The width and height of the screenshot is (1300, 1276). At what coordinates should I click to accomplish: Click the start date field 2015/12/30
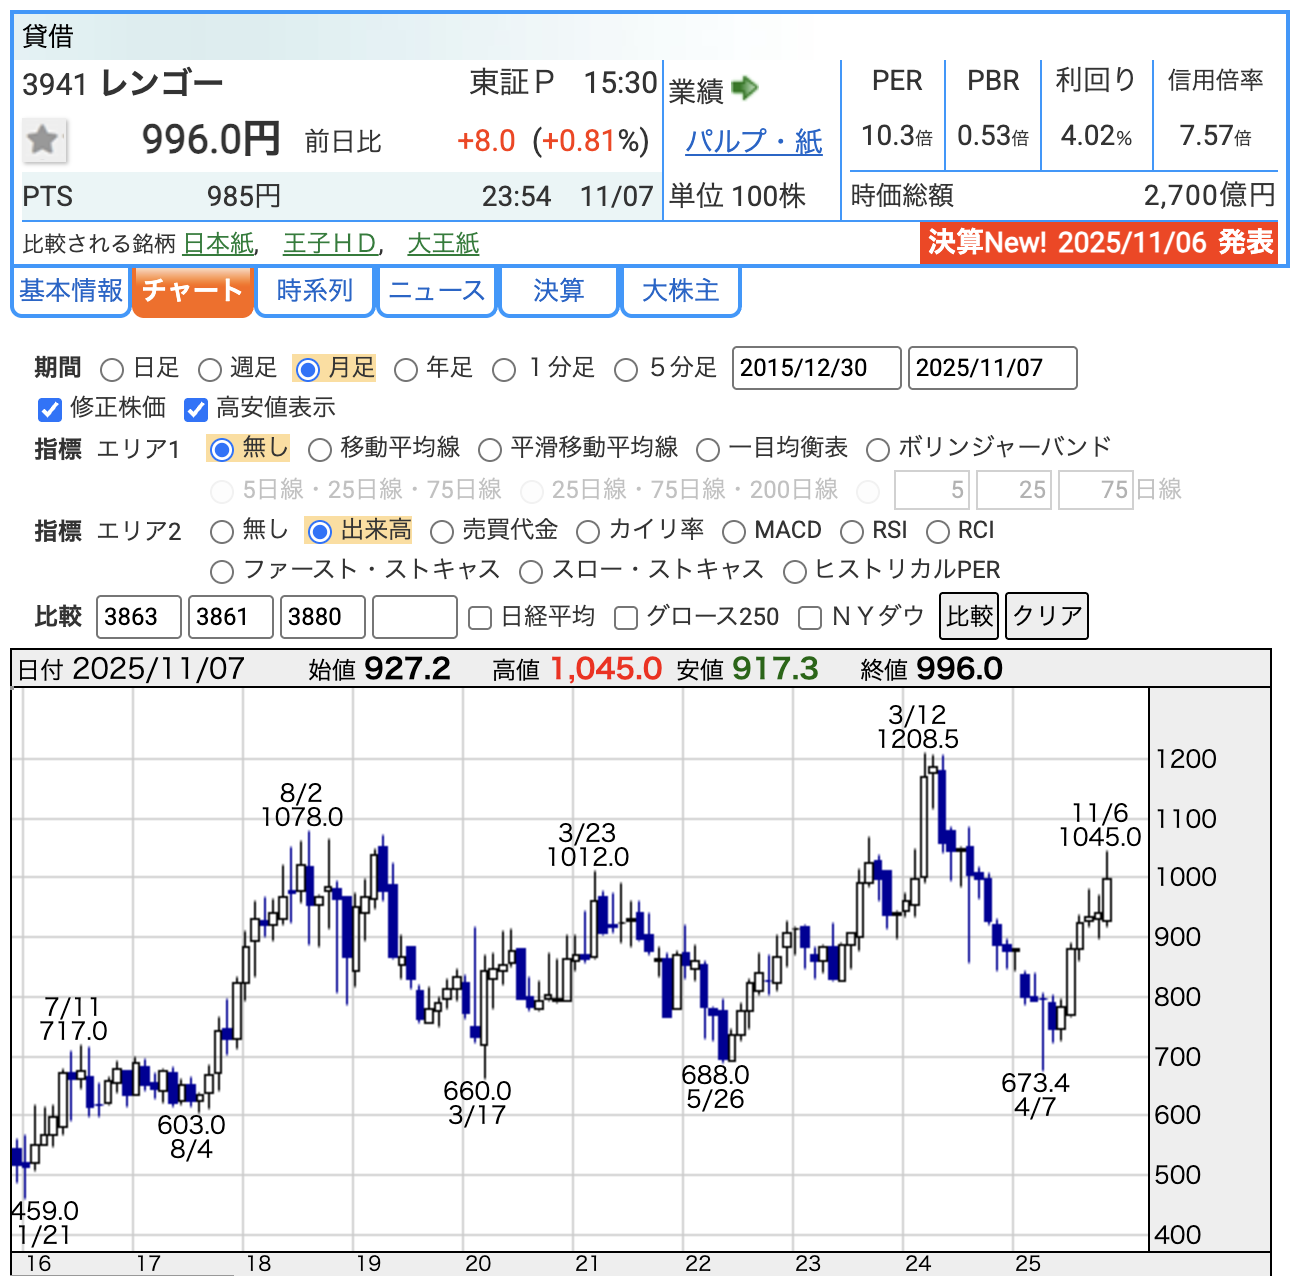point(816,368)
